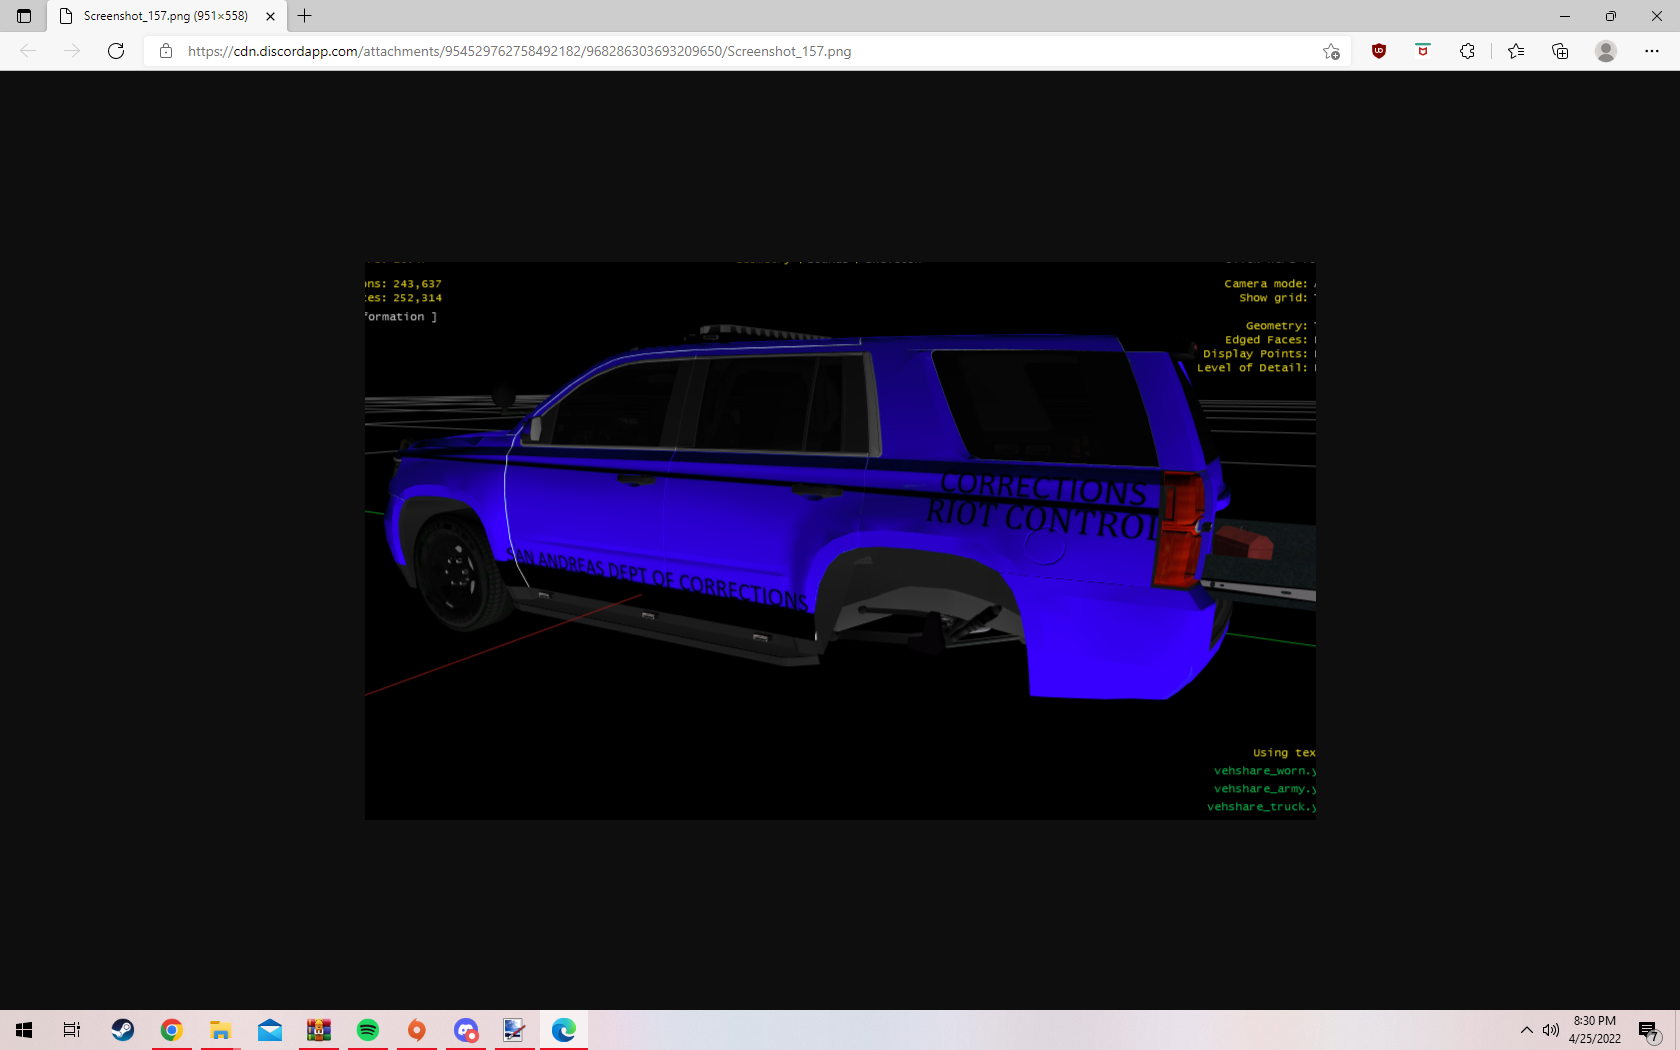This screenshot has width=1680, height=1050.
Task: View site information lock icon
Action: point(166,51)
